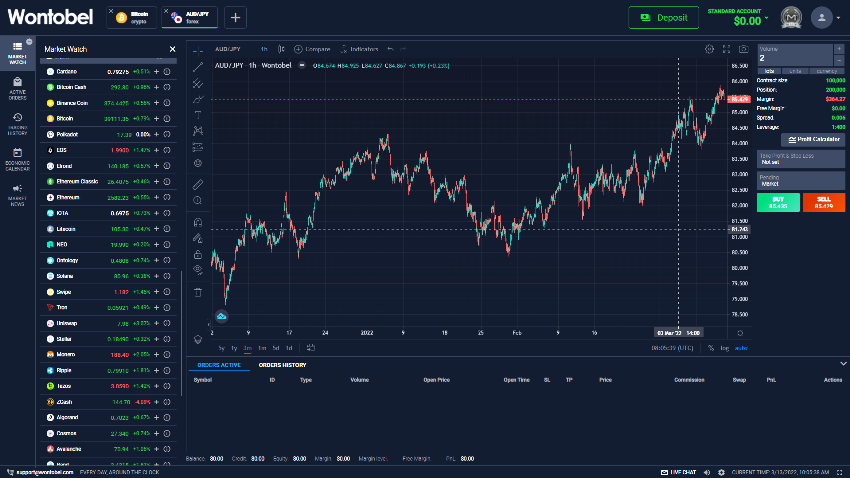Screen dimensions: 850x478
Task: Select the ruler measure tool
Action: point(198,184)
